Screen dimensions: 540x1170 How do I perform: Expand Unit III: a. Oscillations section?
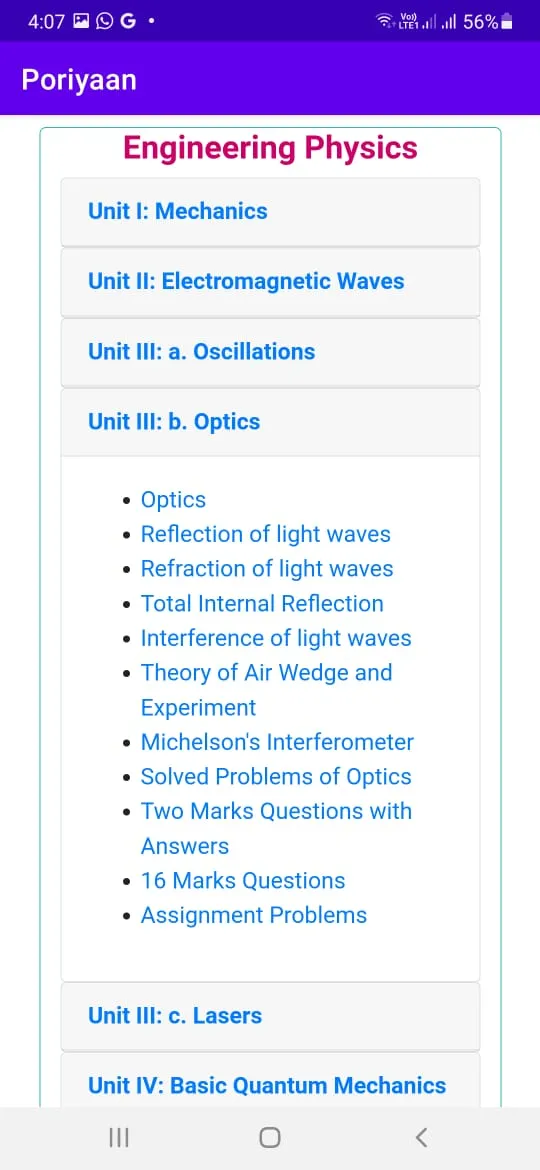click(x=270, y=351)
